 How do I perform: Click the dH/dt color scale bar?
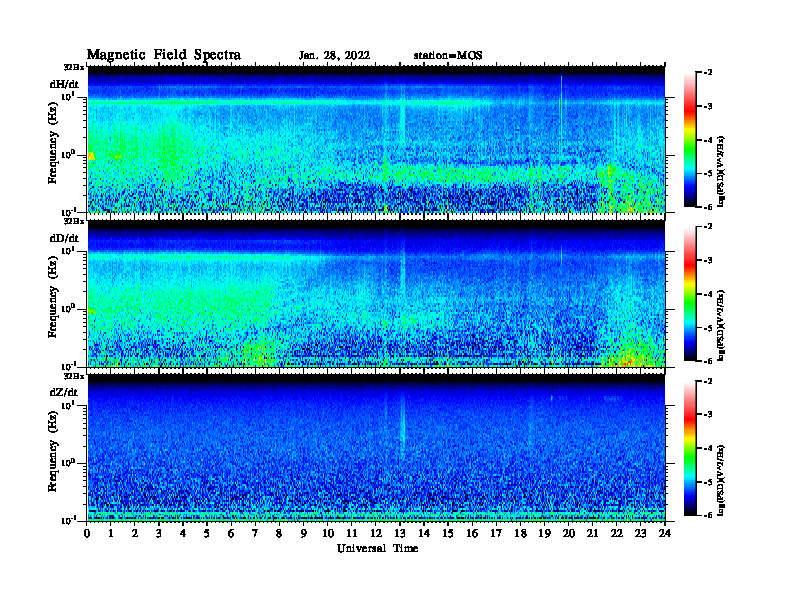[690, 140]
